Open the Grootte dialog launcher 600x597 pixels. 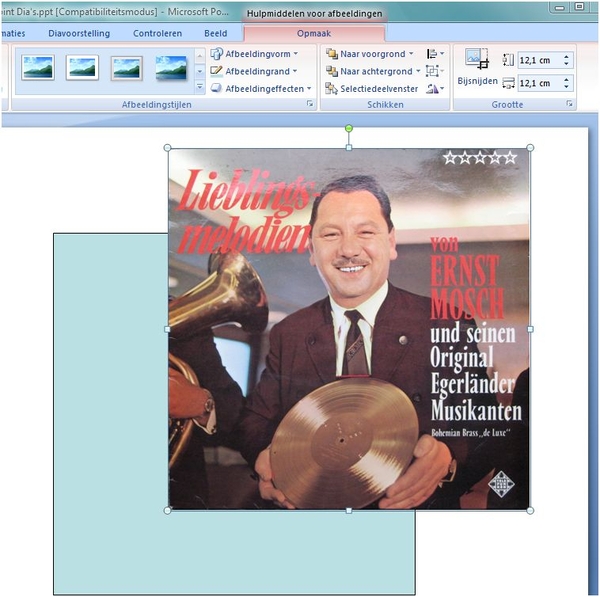tap(570, 104)
